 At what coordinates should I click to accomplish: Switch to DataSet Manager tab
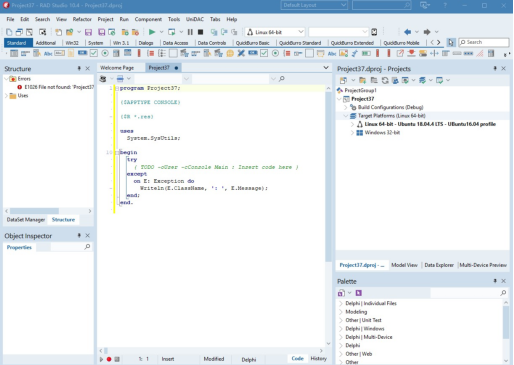[26, 220]
